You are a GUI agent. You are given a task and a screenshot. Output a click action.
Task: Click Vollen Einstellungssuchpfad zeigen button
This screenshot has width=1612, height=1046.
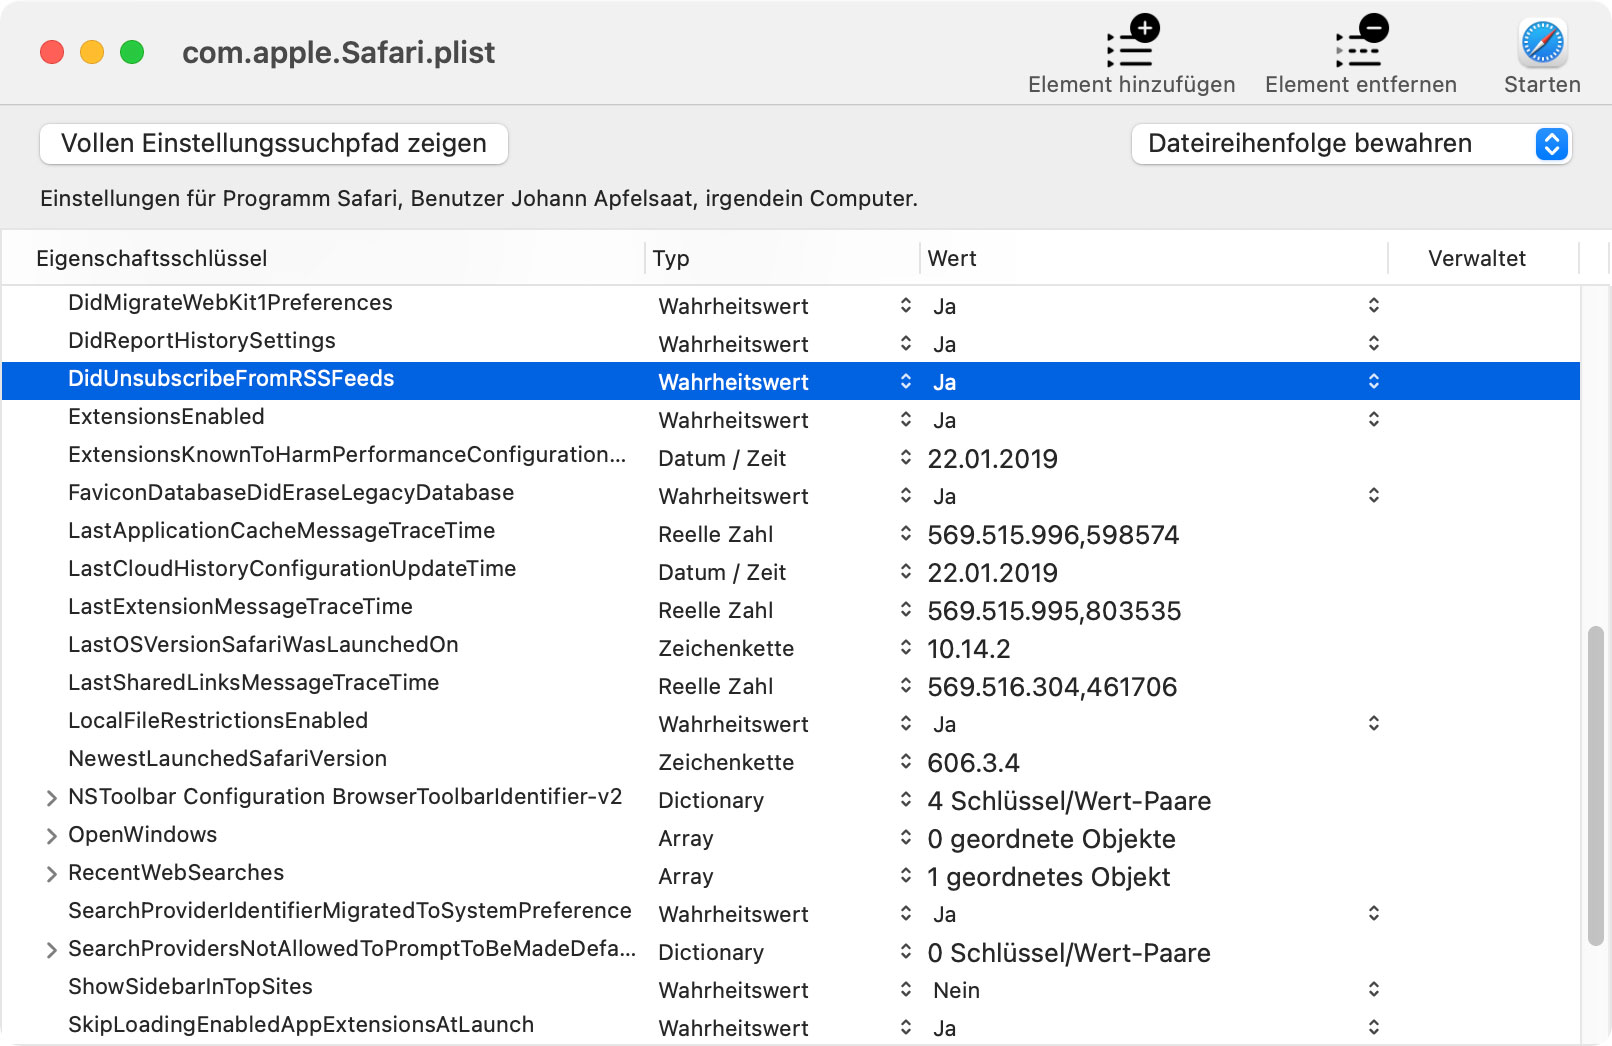(274, 143)
